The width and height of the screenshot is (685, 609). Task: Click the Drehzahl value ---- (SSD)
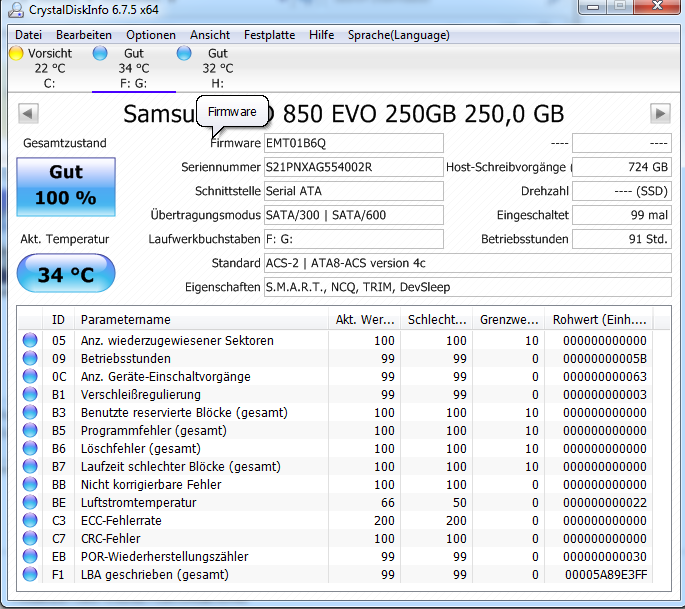(x=622, y=191)
